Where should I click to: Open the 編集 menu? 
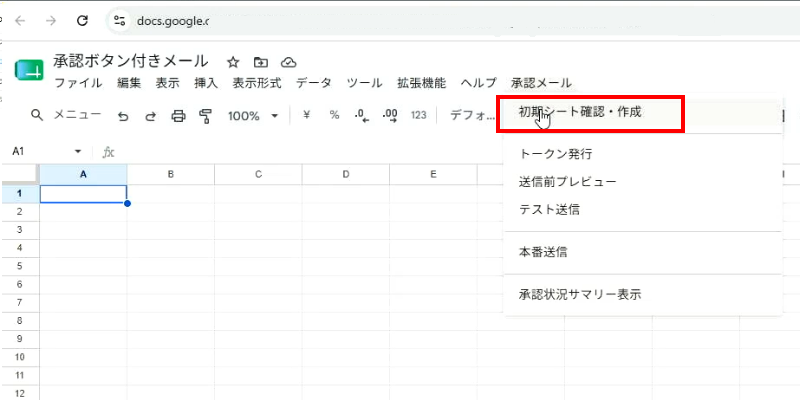[129, 83]
